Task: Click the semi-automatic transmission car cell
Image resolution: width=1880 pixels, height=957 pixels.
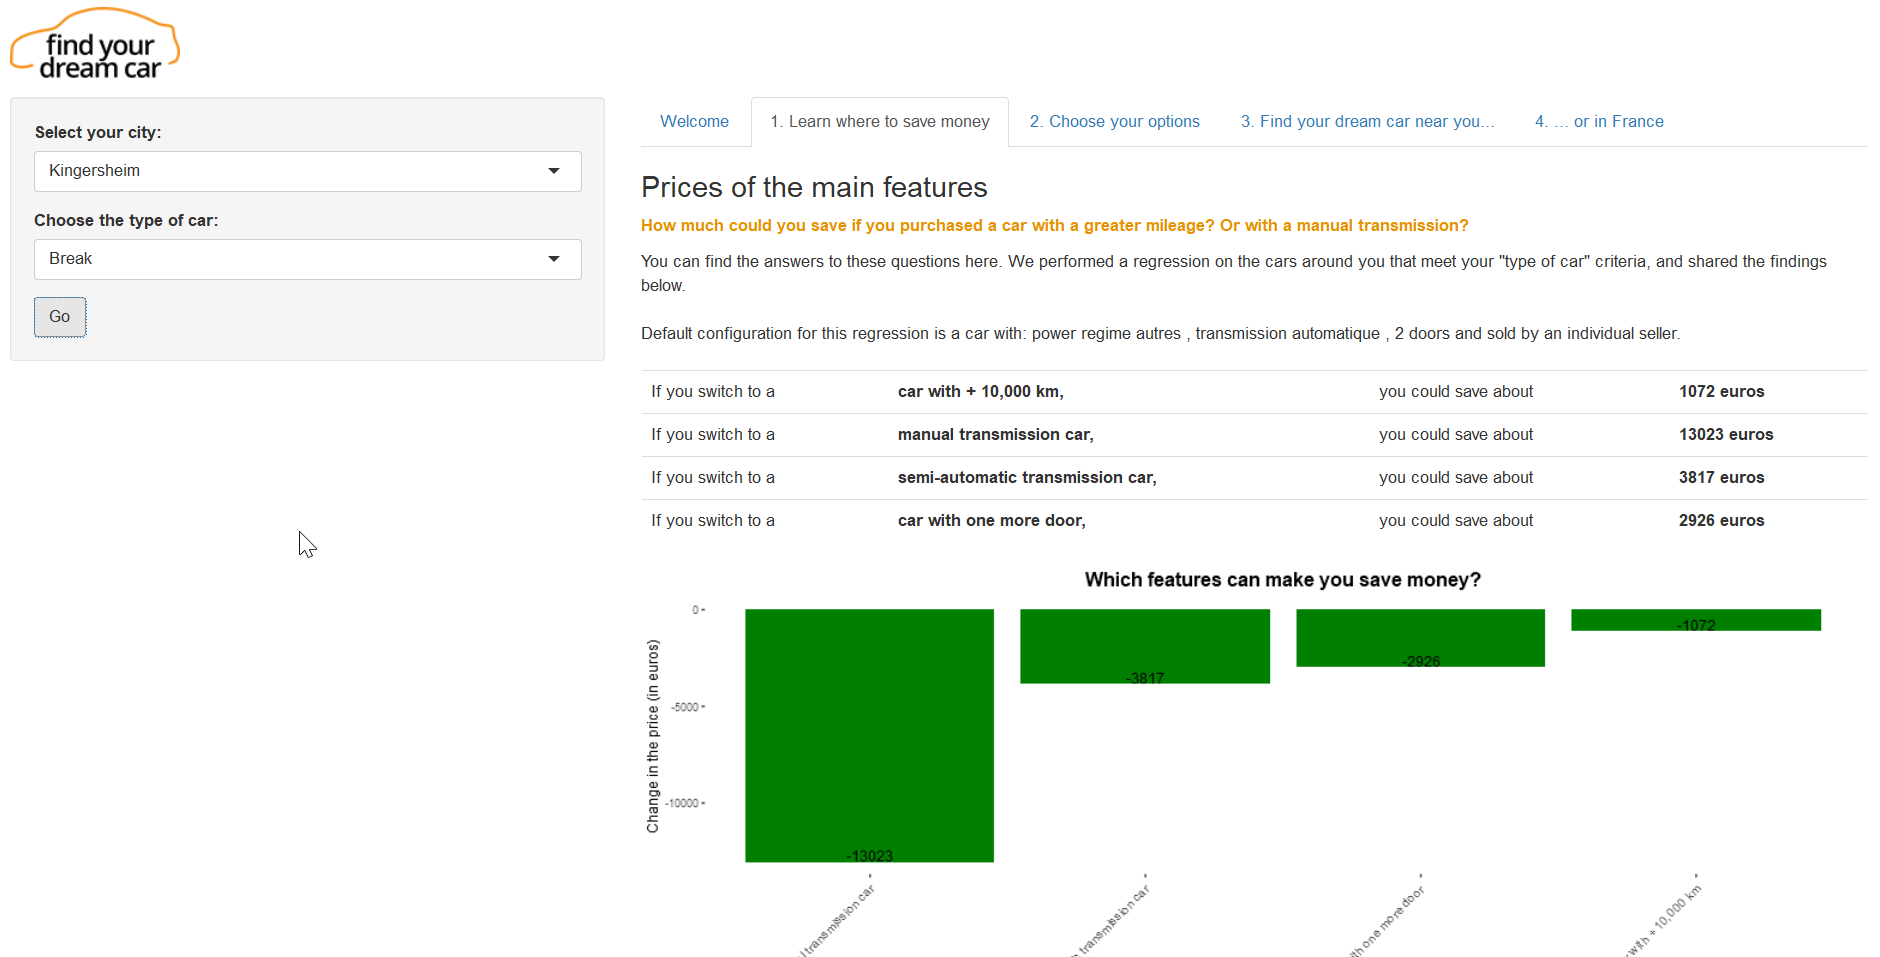Action: point(1027,478)
